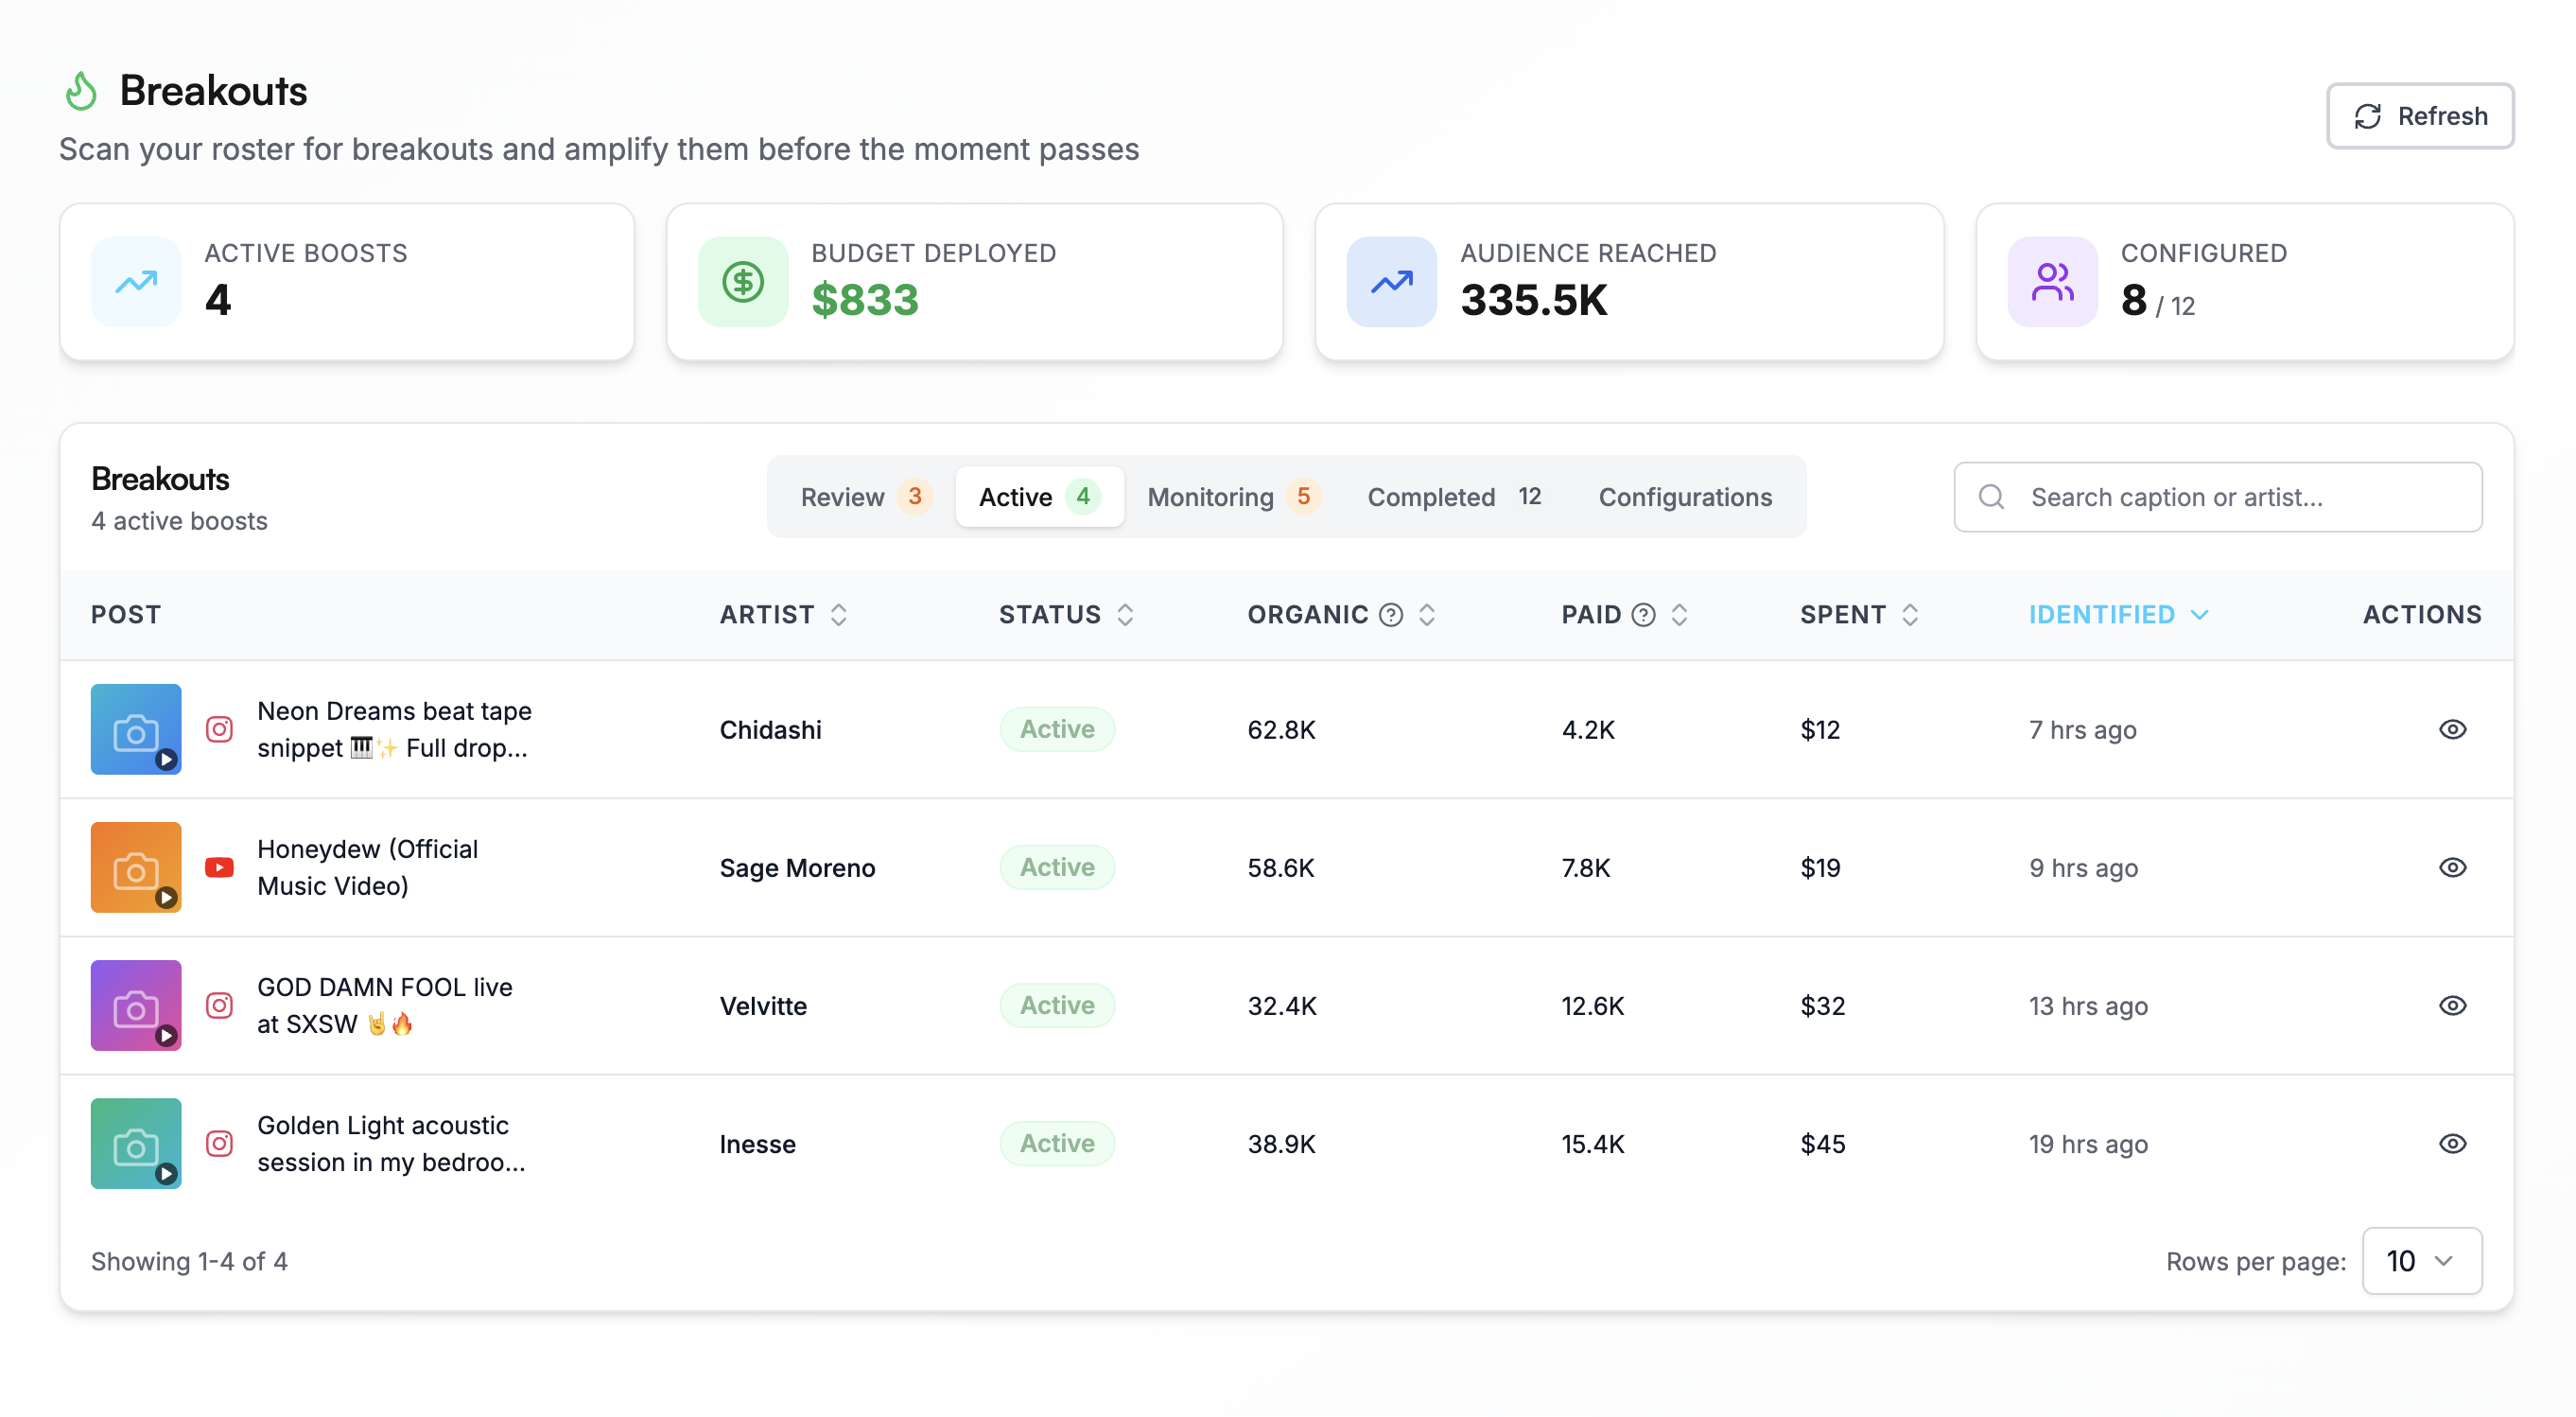Open the rows per page dropdown
This screenshot has width=2576, height=1417.
[x=2421, y=1261]
